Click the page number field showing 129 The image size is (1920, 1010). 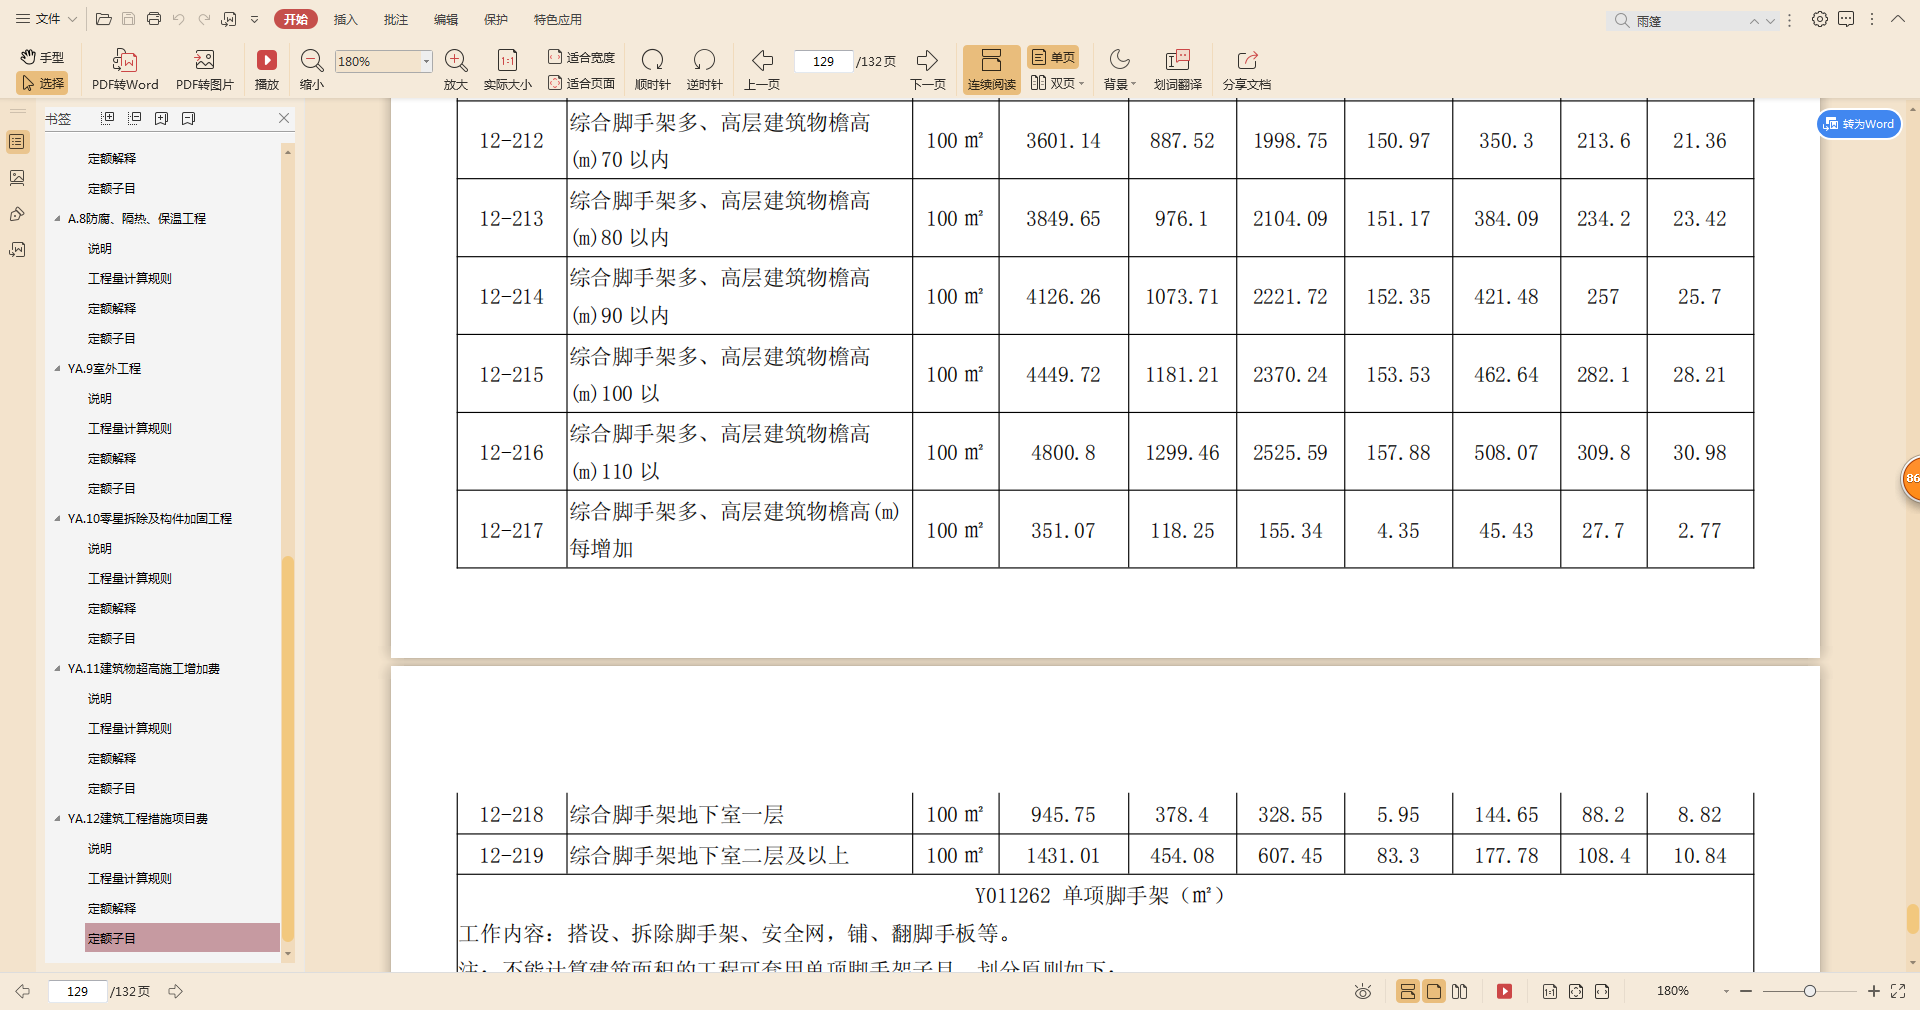click(x=823, y=61)
